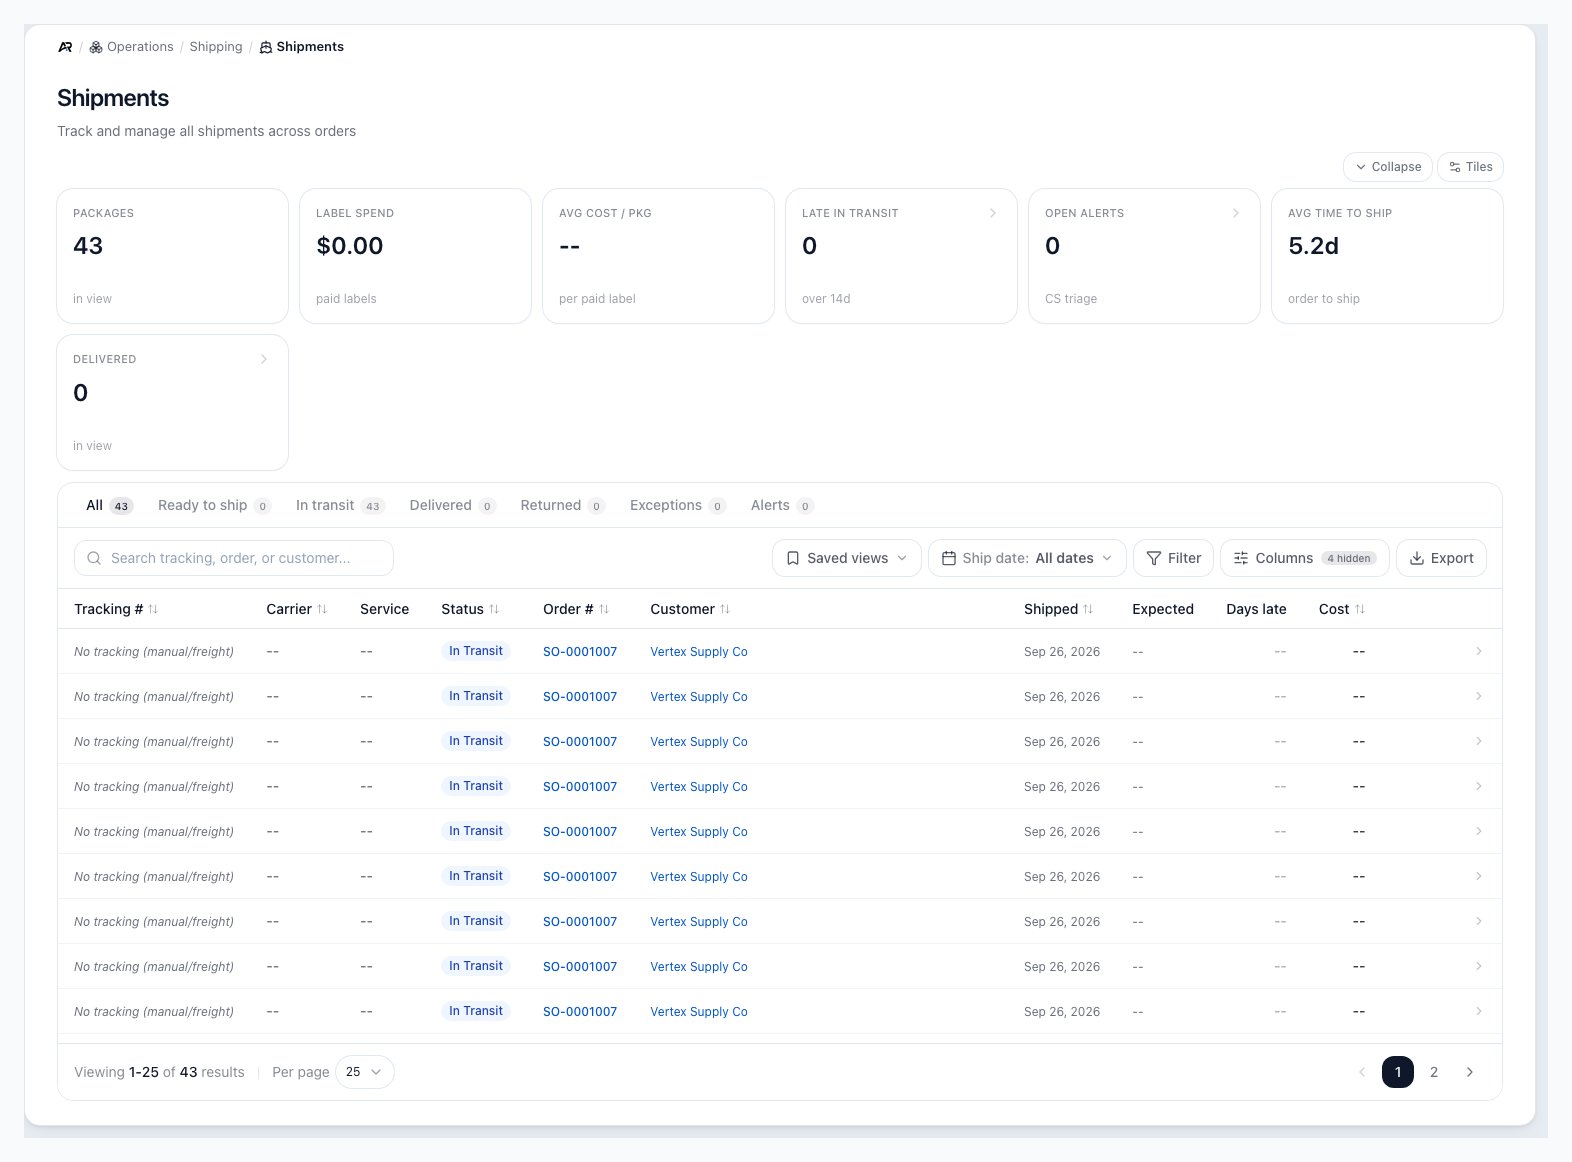Switch to the In transit tab
The width and height of the screenshot is (1572, 1162).
click(340, 506)
